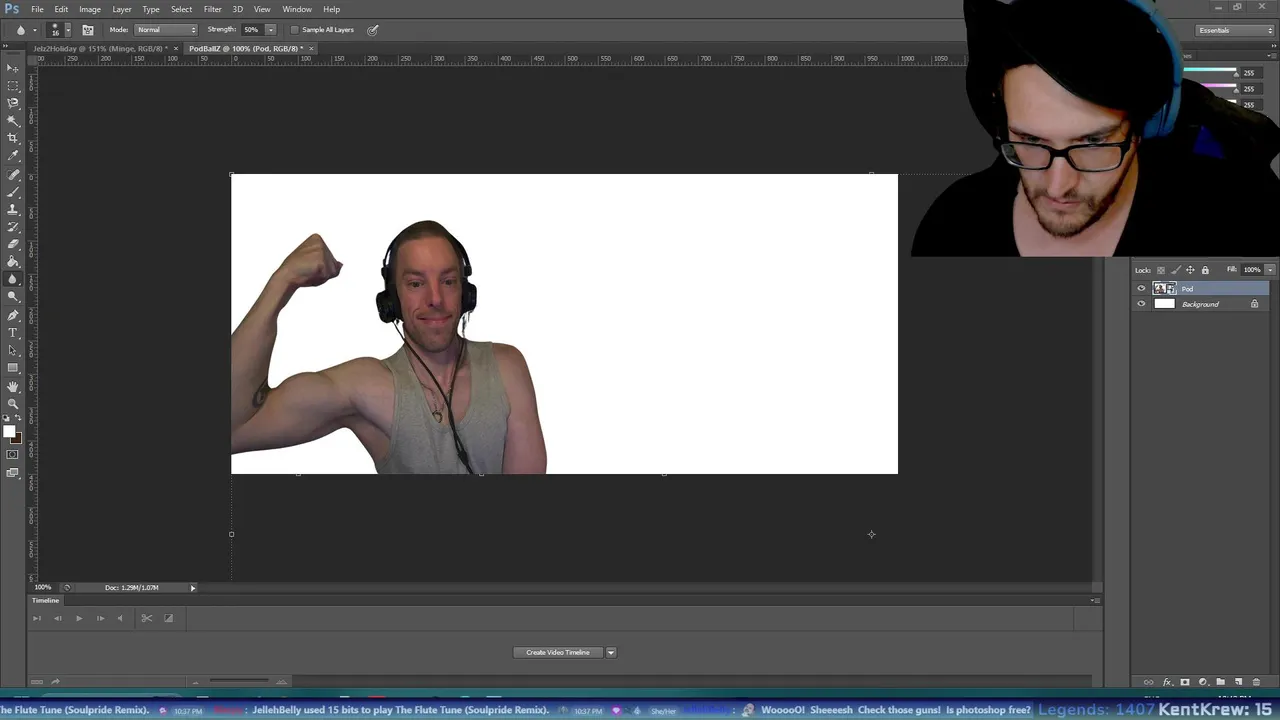Open the Filter menu
This screenshot has width=1280, height=720.
tap(212, 9)
